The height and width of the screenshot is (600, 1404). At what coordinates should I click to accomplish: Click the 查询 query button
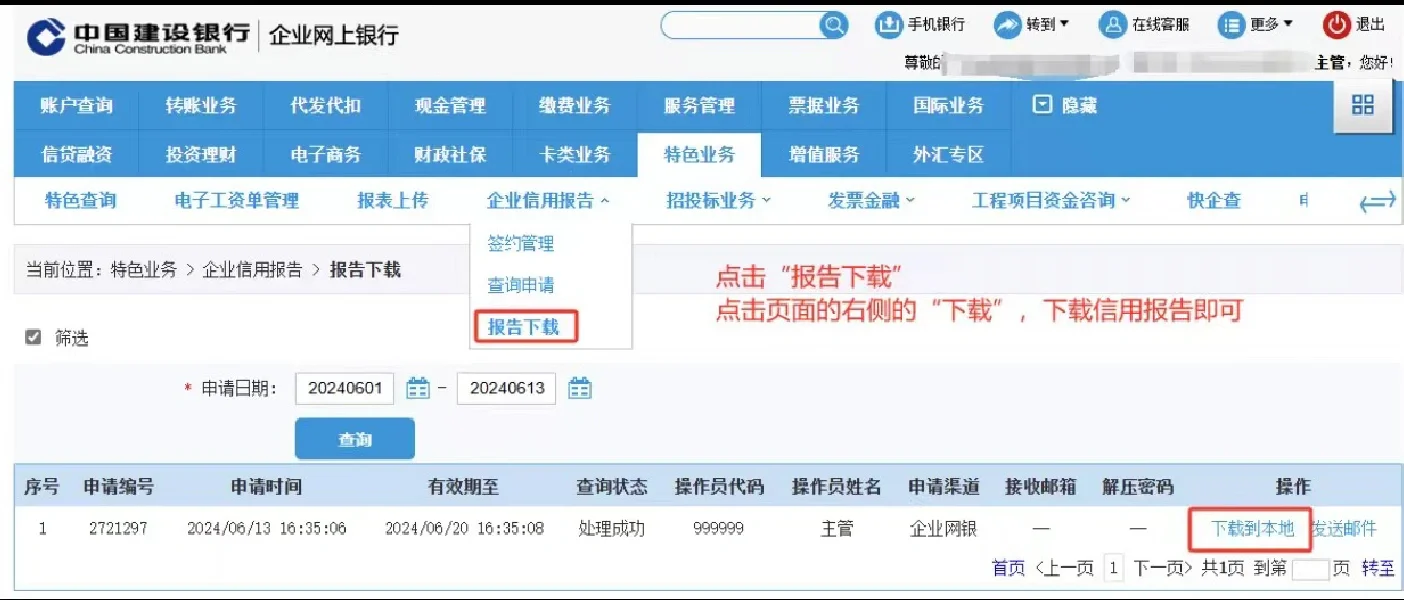[x=355, y=439]
